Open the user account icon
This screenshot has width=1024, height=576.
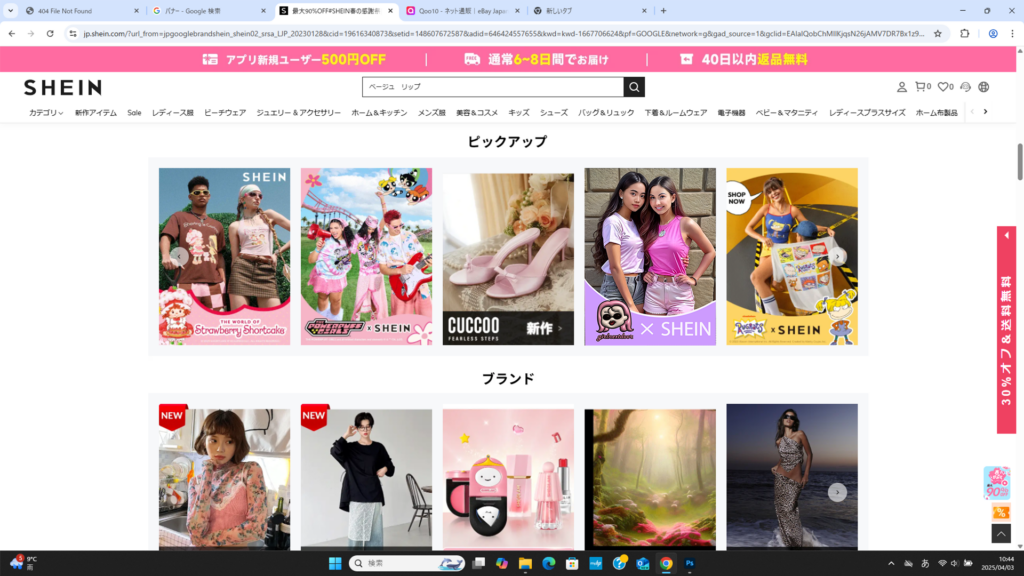coord(901,87)
